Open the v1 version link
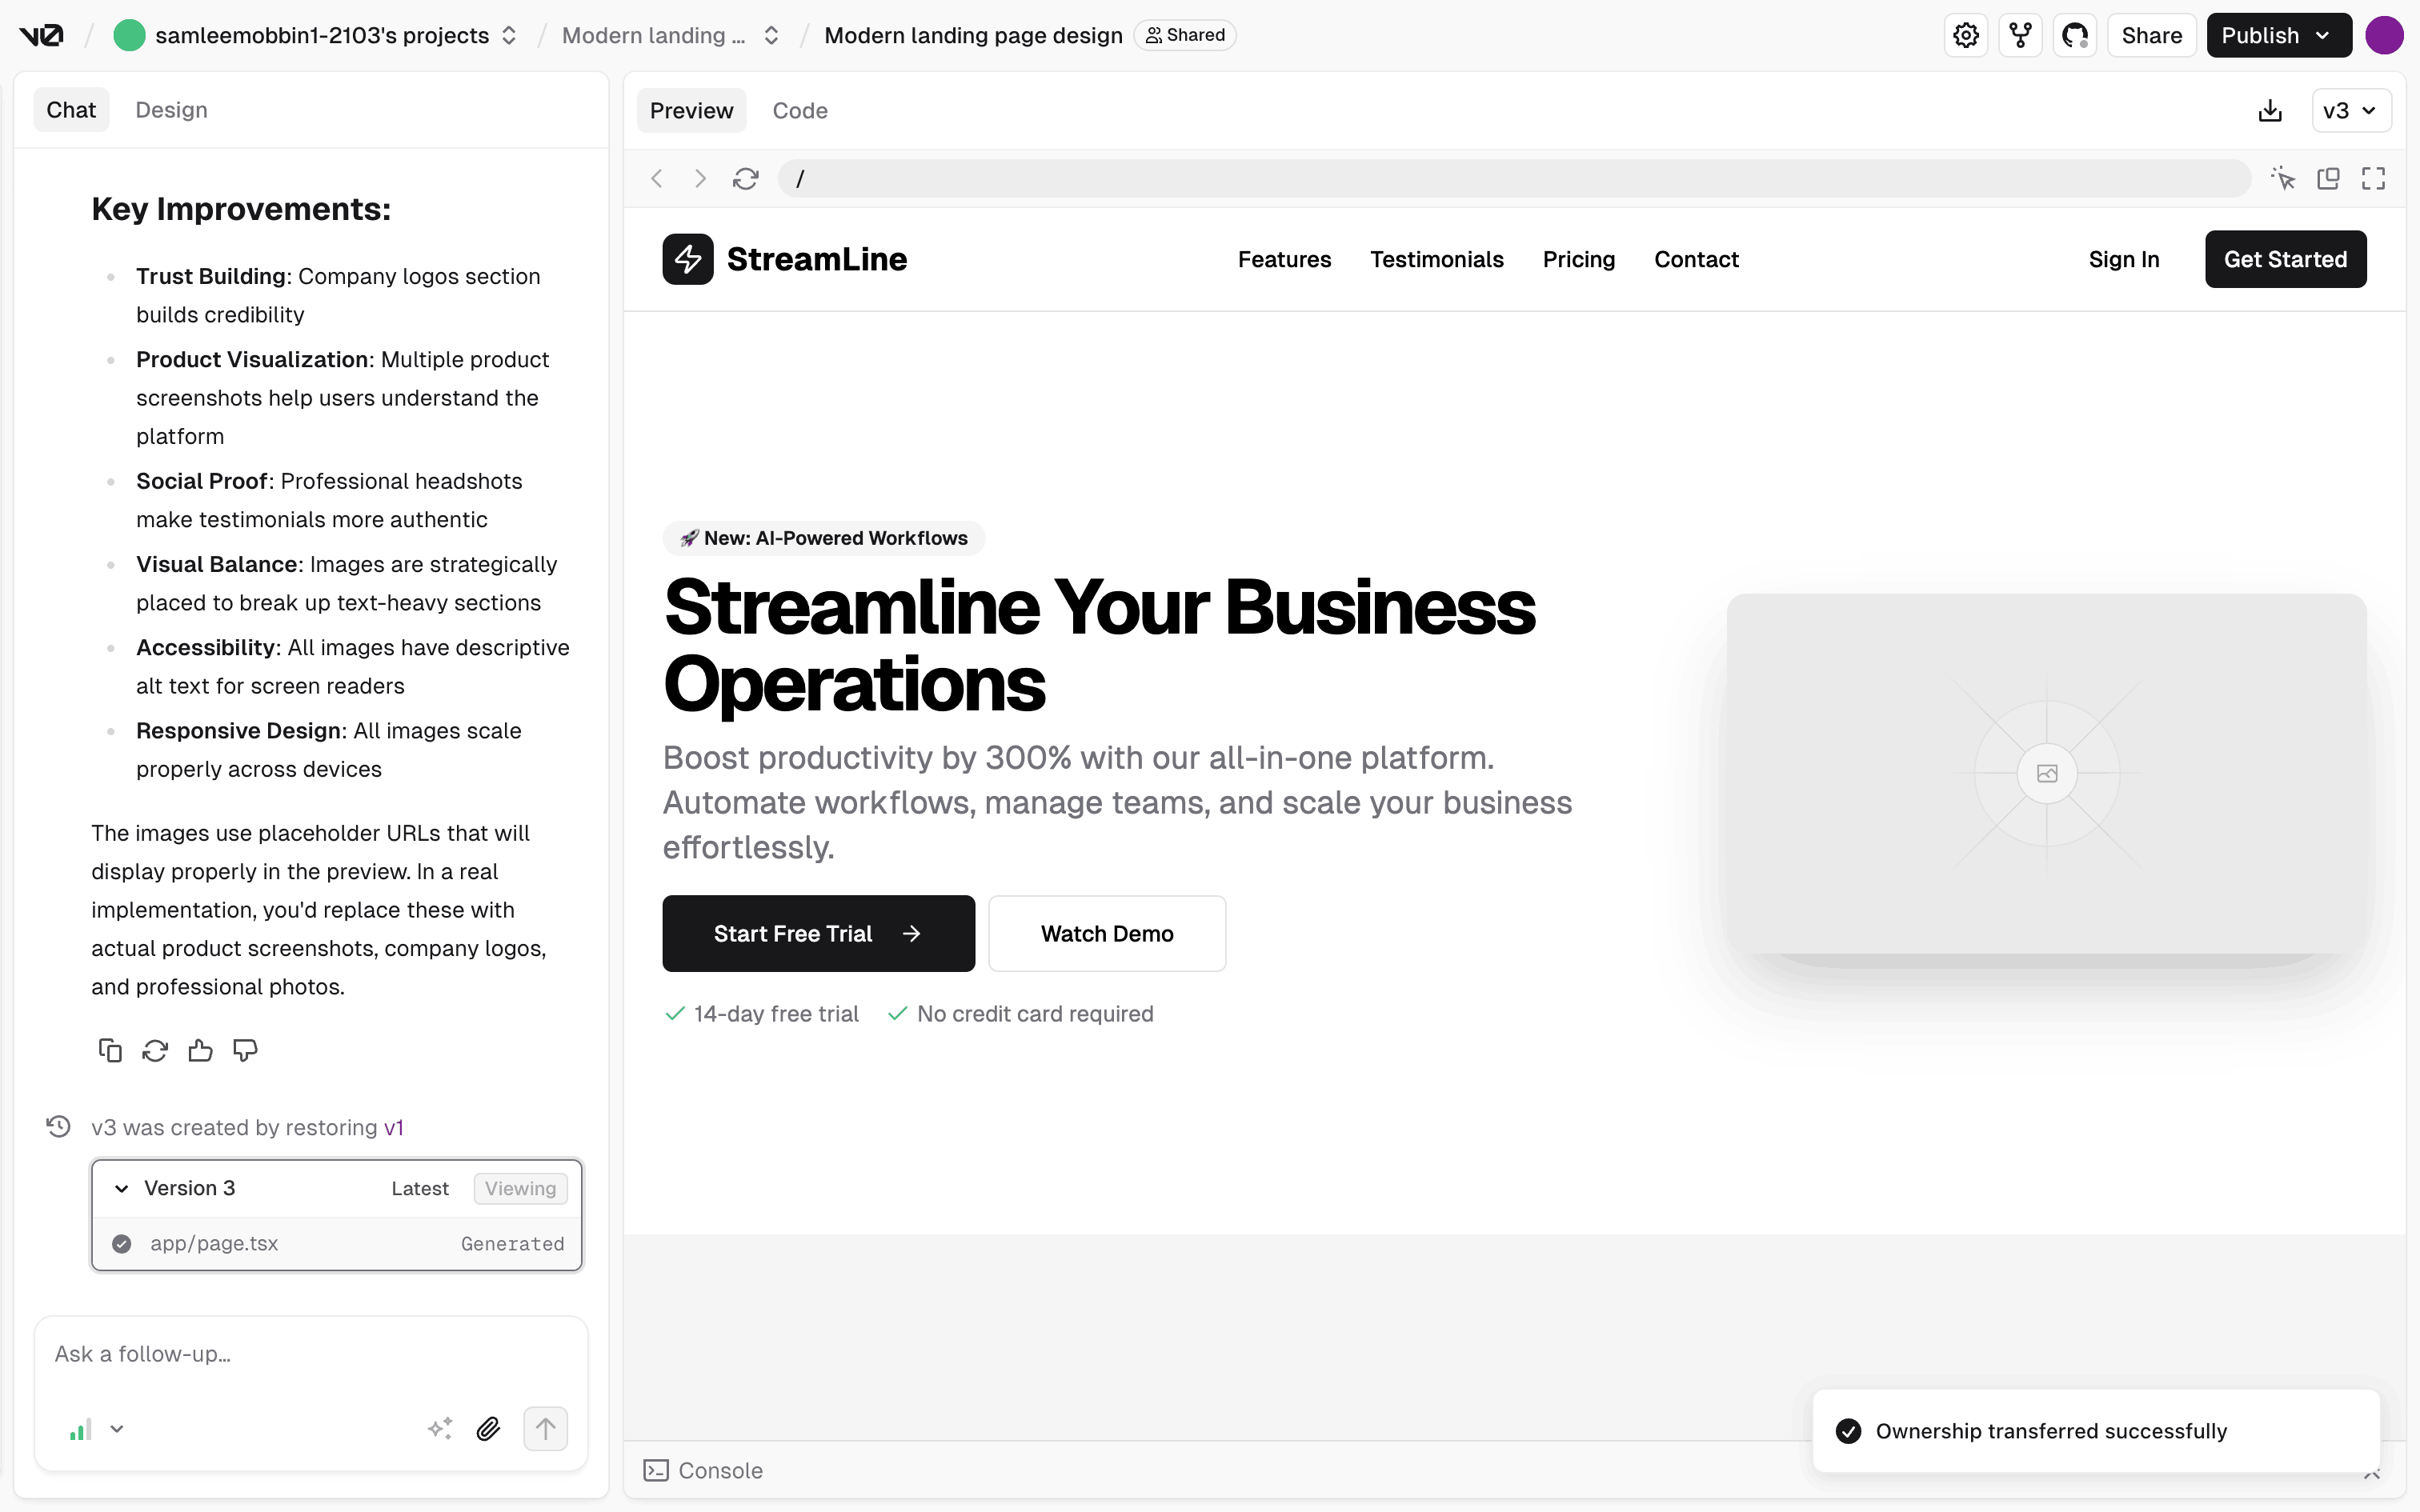The height and width of the screenshot is (1512, 2420). [394, 1128]
